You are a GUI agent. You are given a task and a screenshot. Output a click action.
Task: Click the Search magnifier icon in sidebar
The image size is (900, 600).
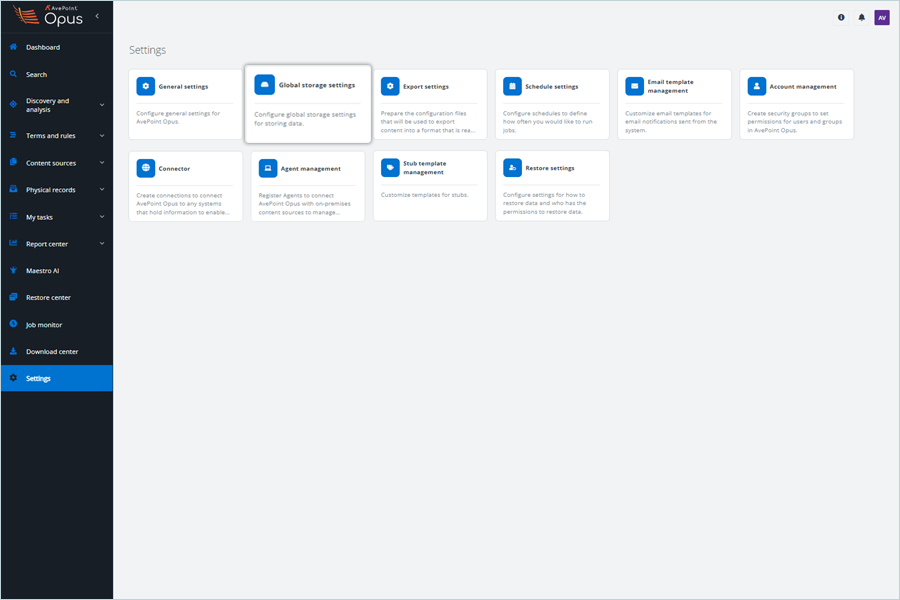pos(13,74)
